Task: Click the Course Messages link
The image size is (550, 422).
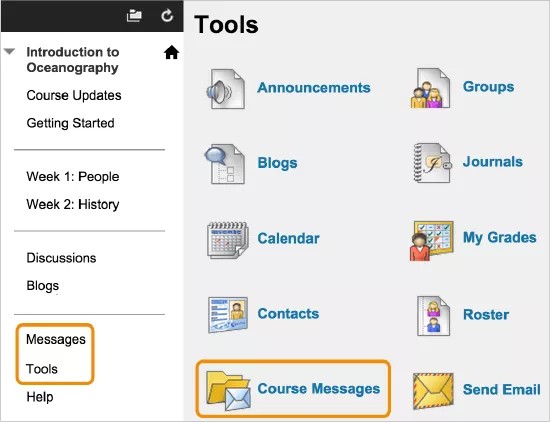Action: 318,389
